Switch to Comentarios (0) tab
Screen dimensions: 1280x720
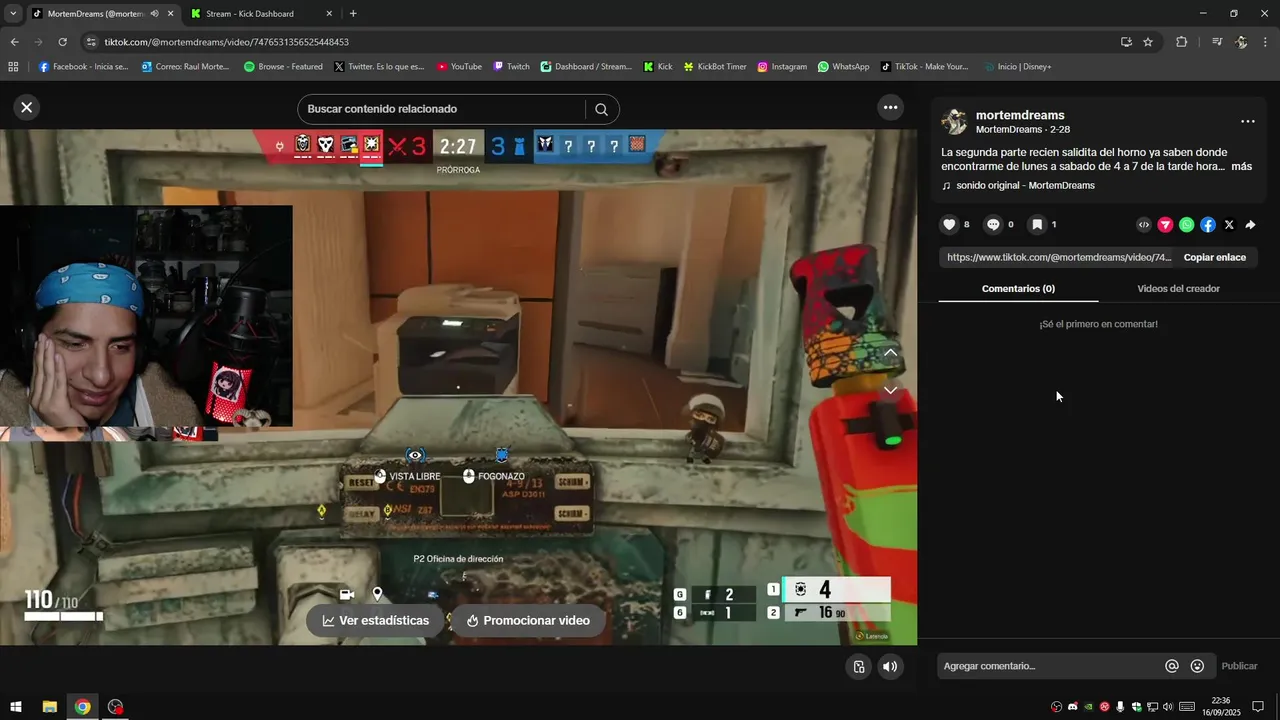[1018, 289]
